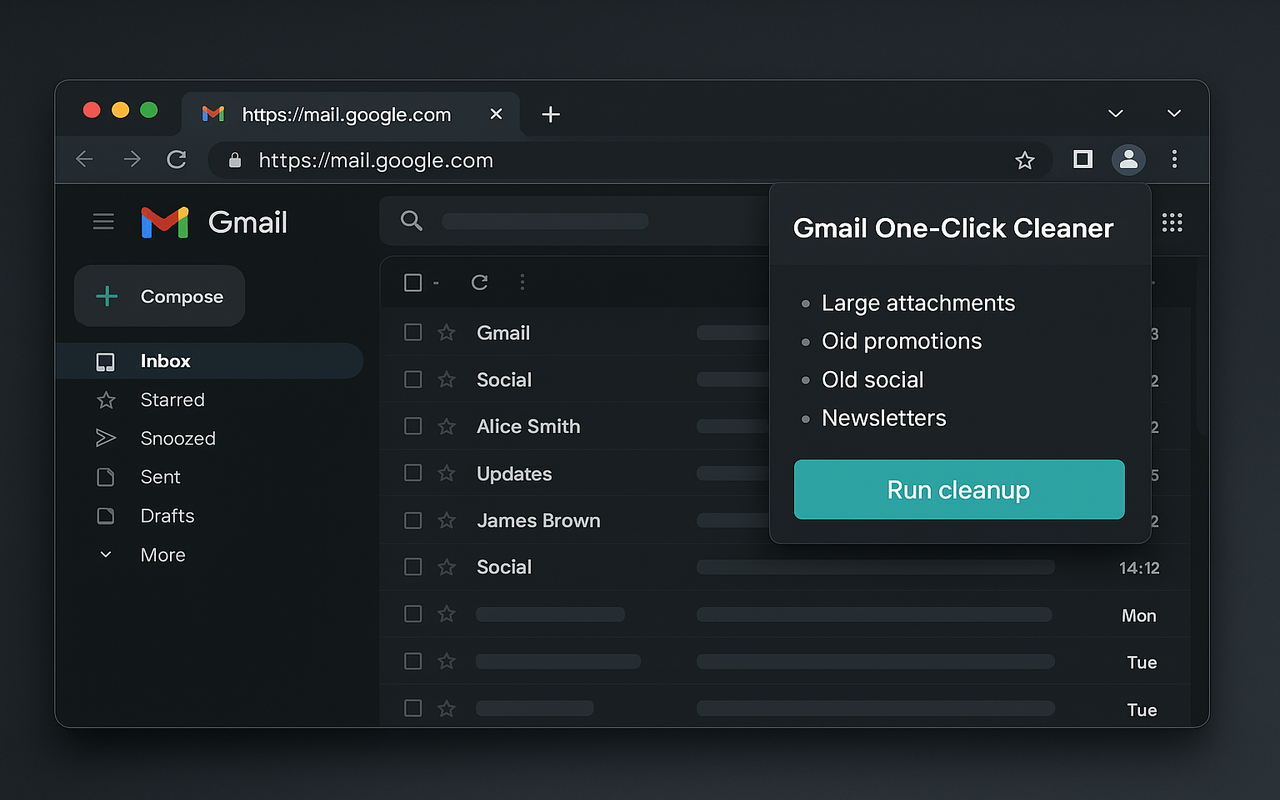Open the browser menu chevron near window controls
The image size is (1280, 800).
1115,113
